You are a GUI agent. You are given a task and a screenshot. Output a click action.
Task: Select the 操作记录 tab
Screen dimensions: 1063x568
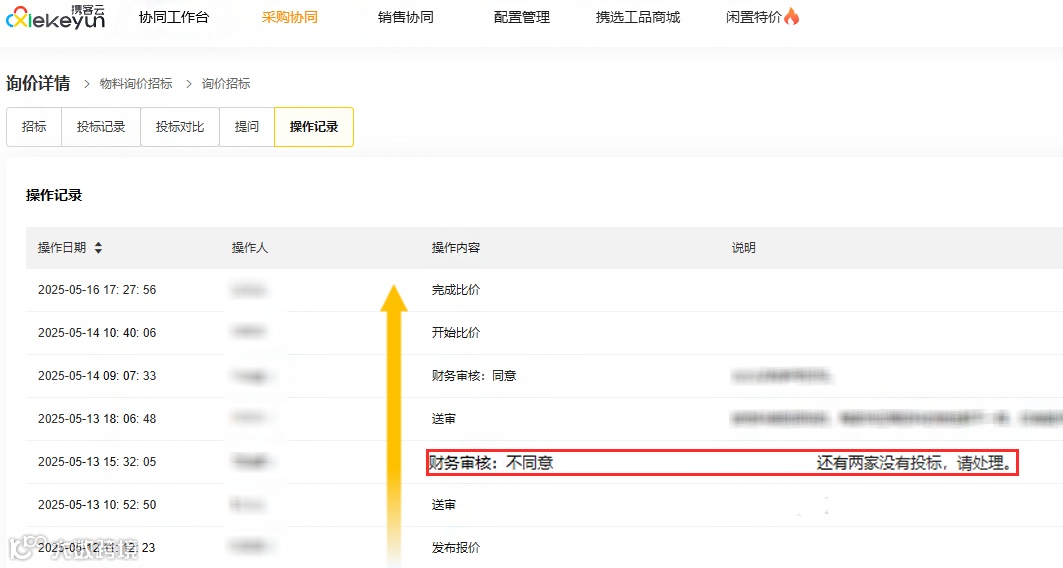point(314,127)
